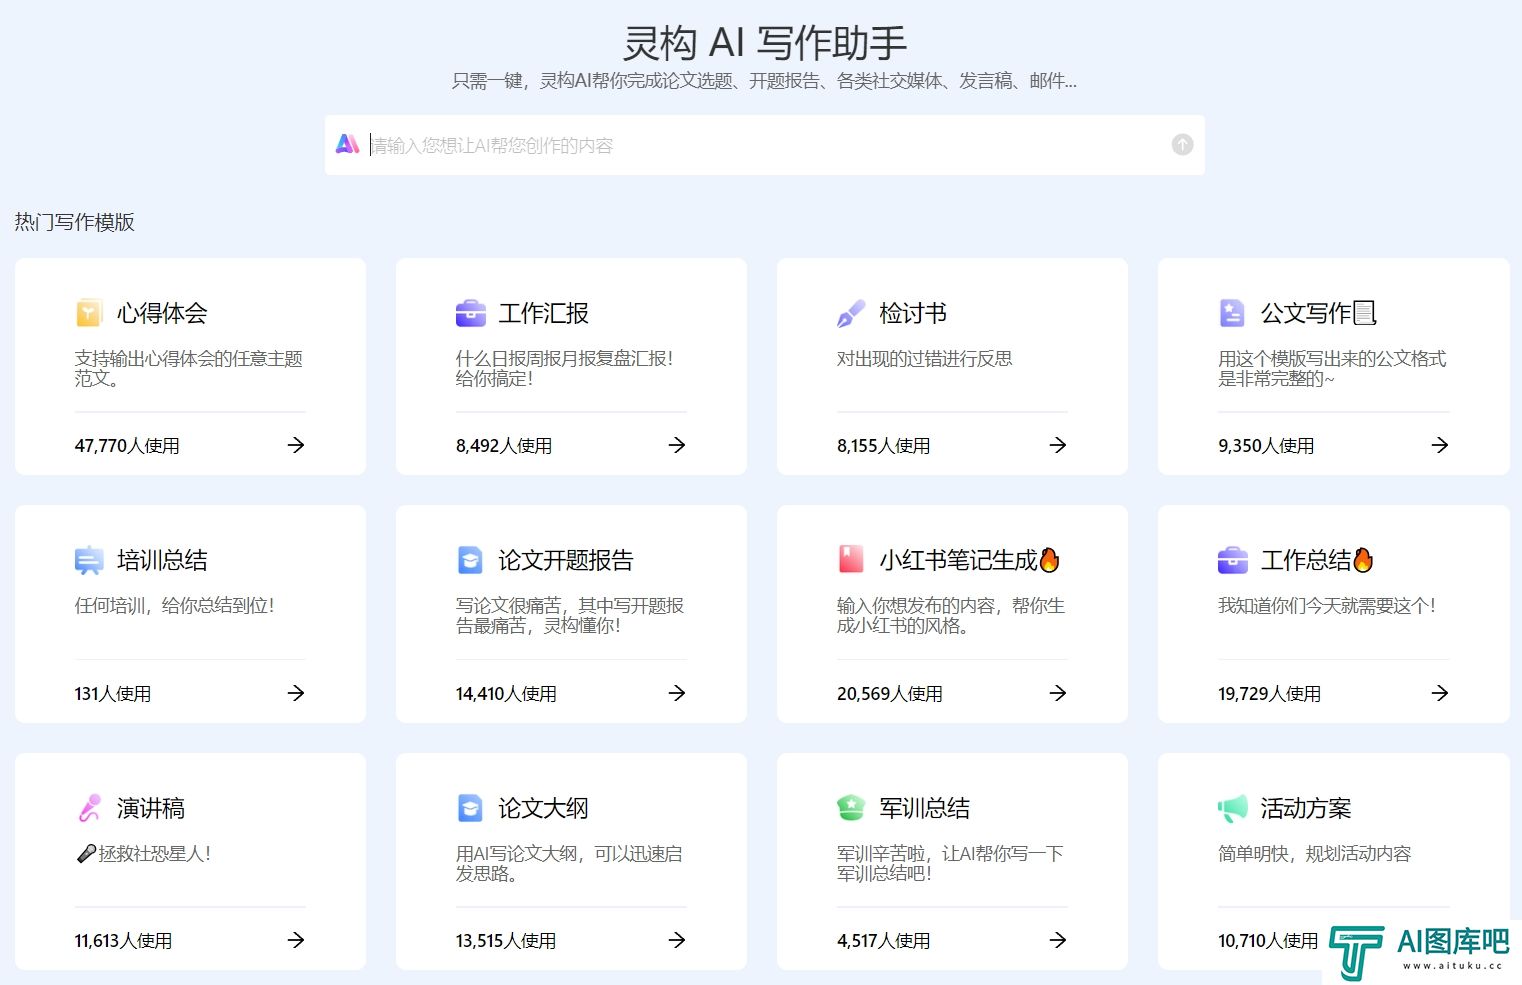Click the 论文开题报告 graduation cap icon

(x=470, y=561)
